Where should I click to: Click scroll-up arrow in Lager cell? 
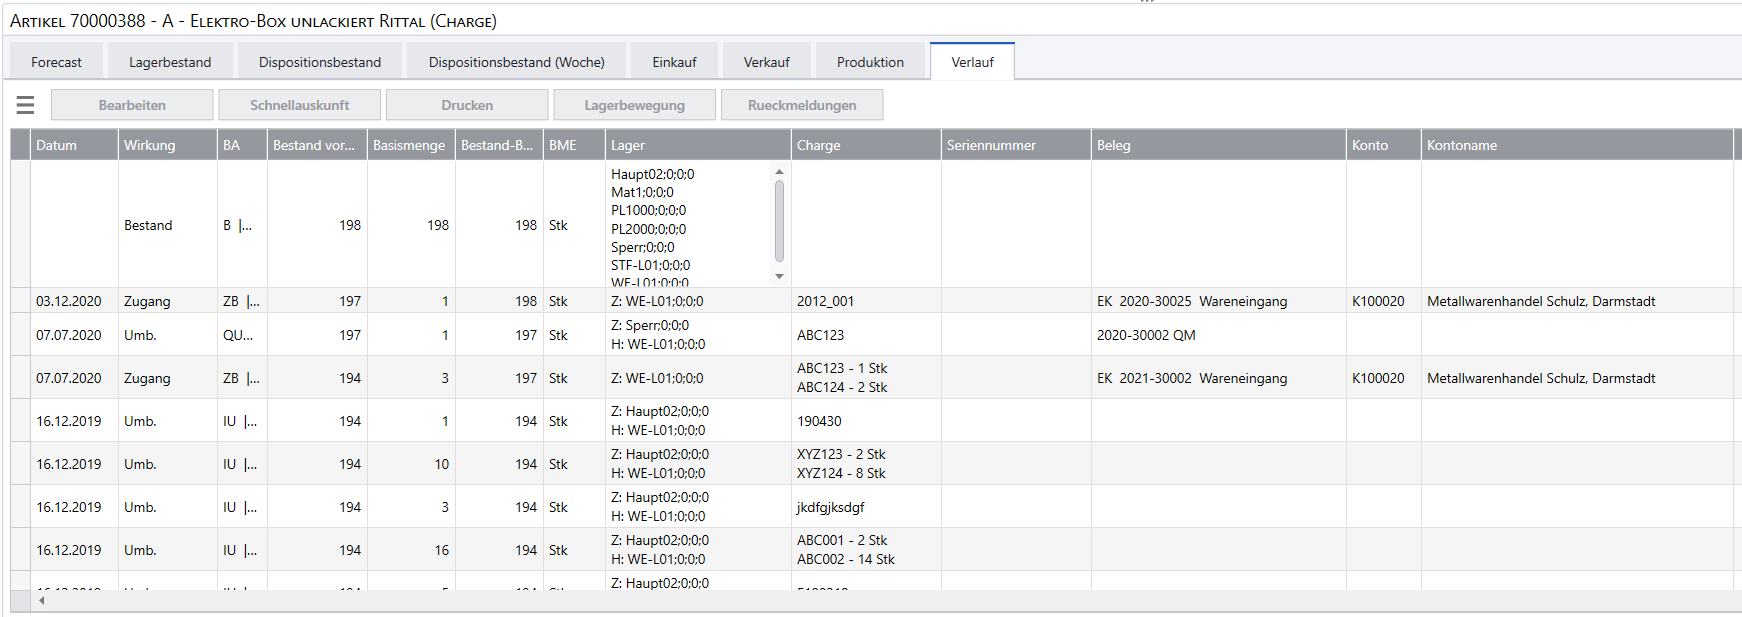(779, 172)
